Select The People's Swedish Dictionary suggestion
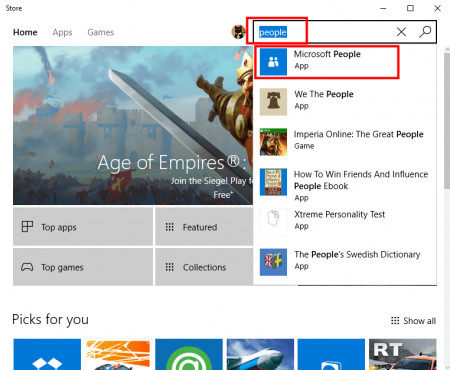Screen dimensions: 450x370 (x=357, y=255)
